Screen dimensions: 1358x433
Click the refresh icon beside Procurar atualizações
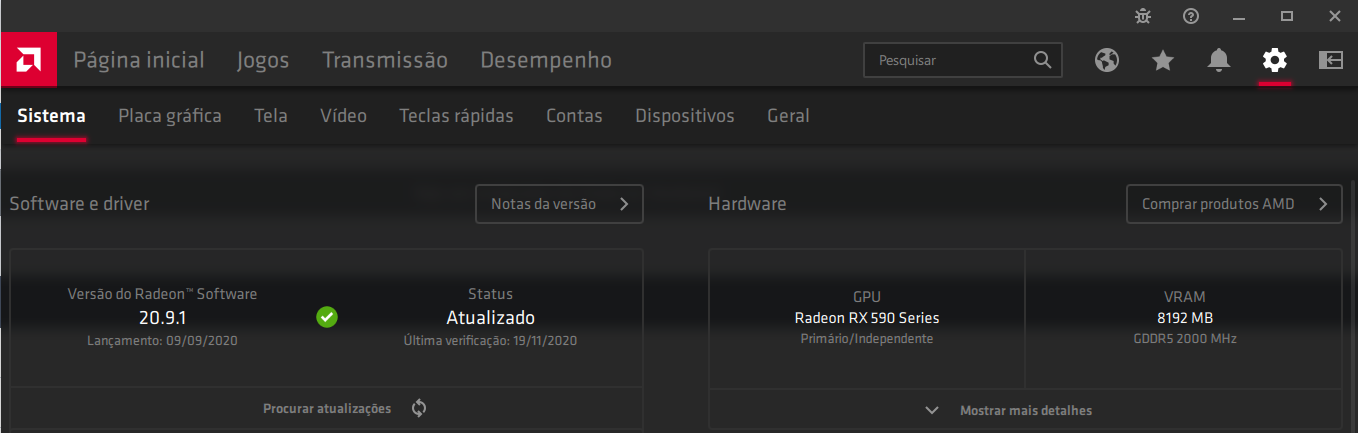pyautogui.click(x=419, y=408)
